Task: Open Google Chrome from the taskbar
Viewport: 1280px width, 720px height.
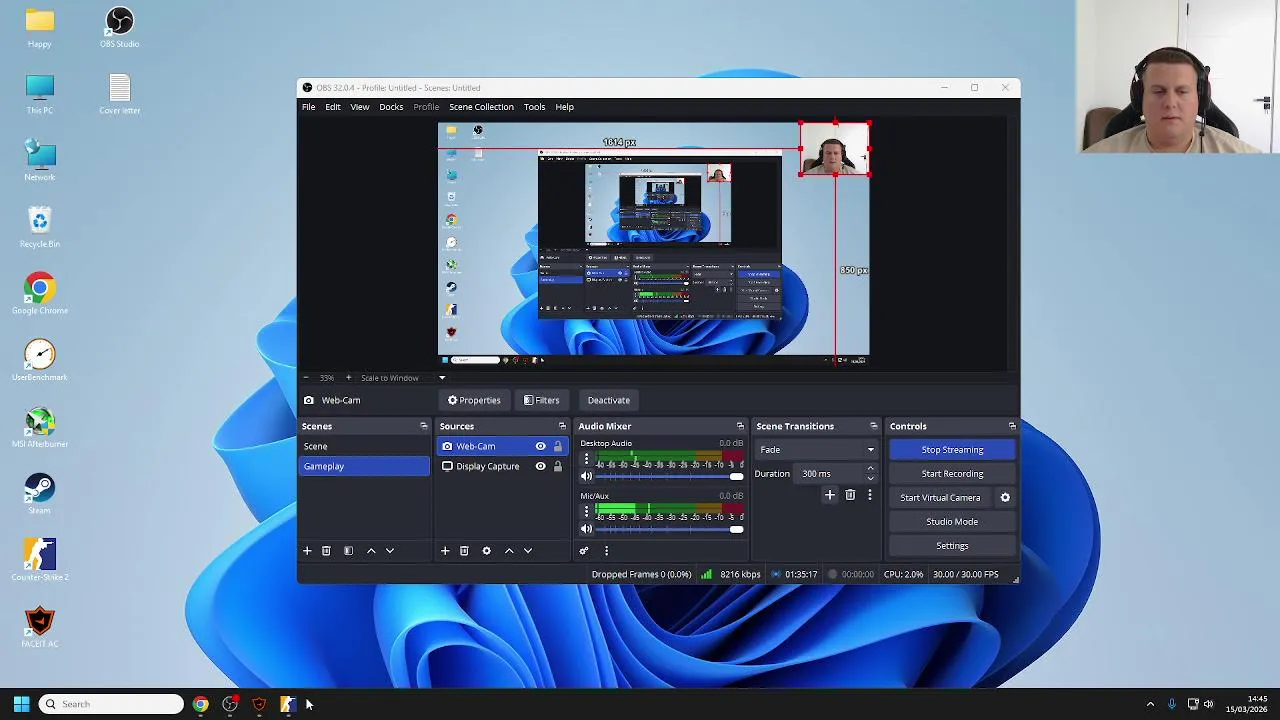Action: (x=201, y=704)
